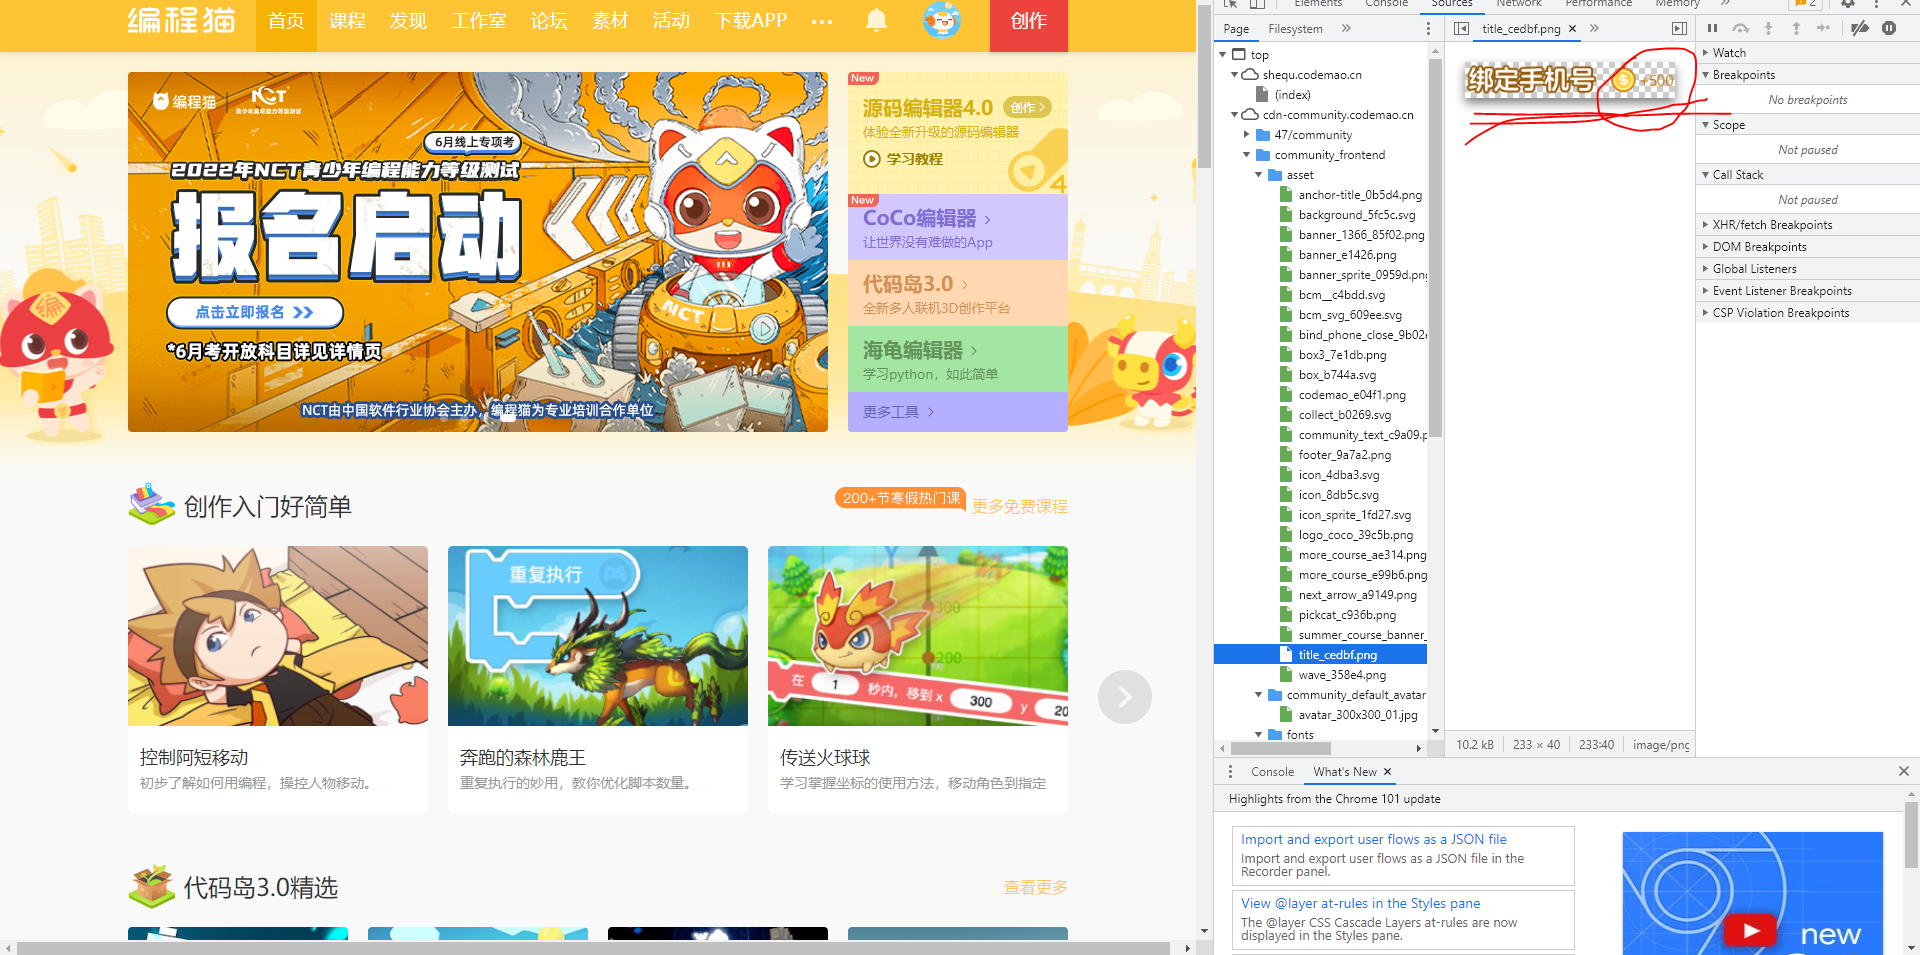
Task: Open the notification bell on Codemao navbar
Action: [x=876, y=20]
